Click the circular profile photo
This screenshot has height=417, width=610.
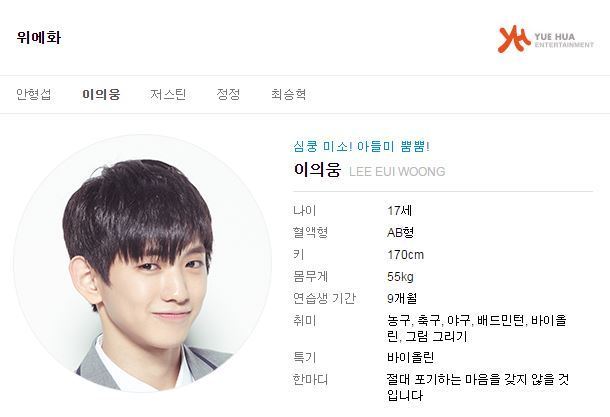tap(142, 263)
